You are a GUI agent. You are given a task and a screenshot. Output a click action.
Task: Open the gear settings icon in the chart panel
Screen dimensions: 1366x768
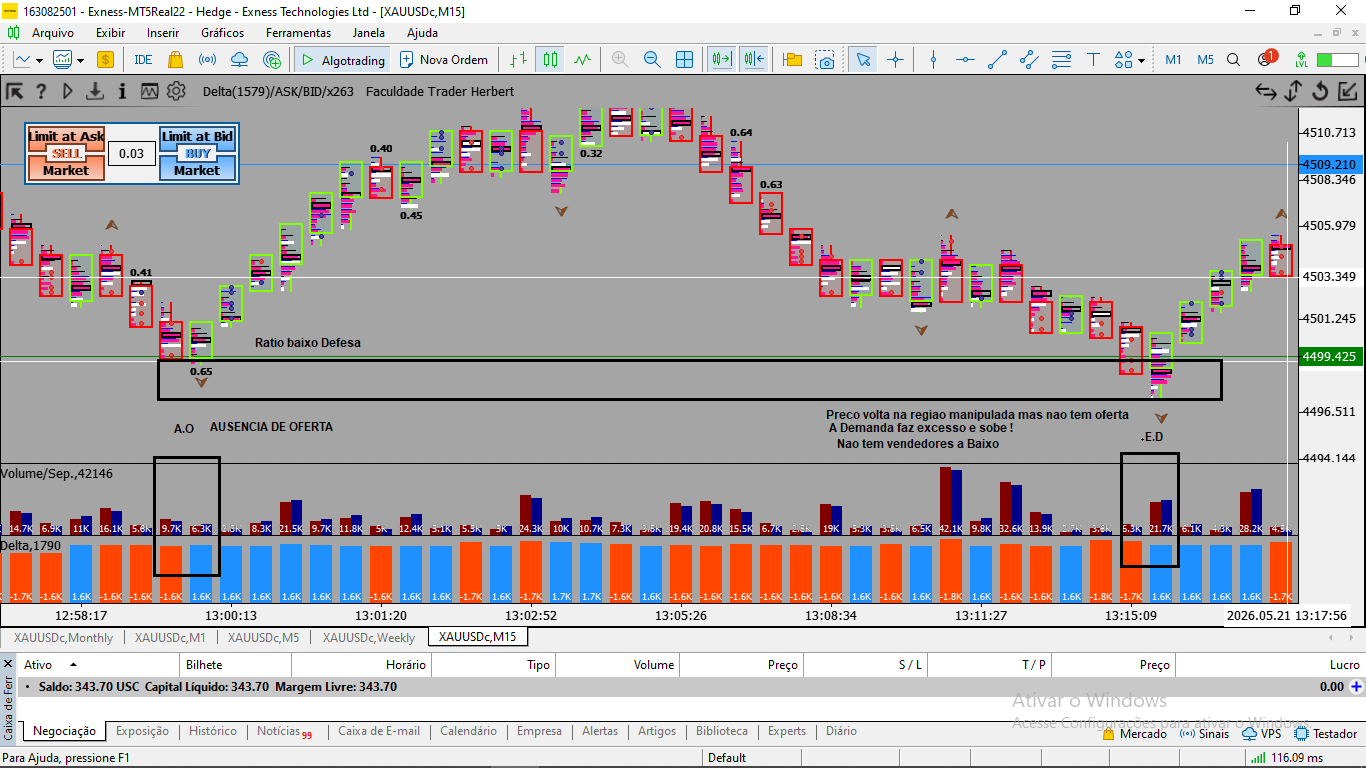[x=176, y=92]
